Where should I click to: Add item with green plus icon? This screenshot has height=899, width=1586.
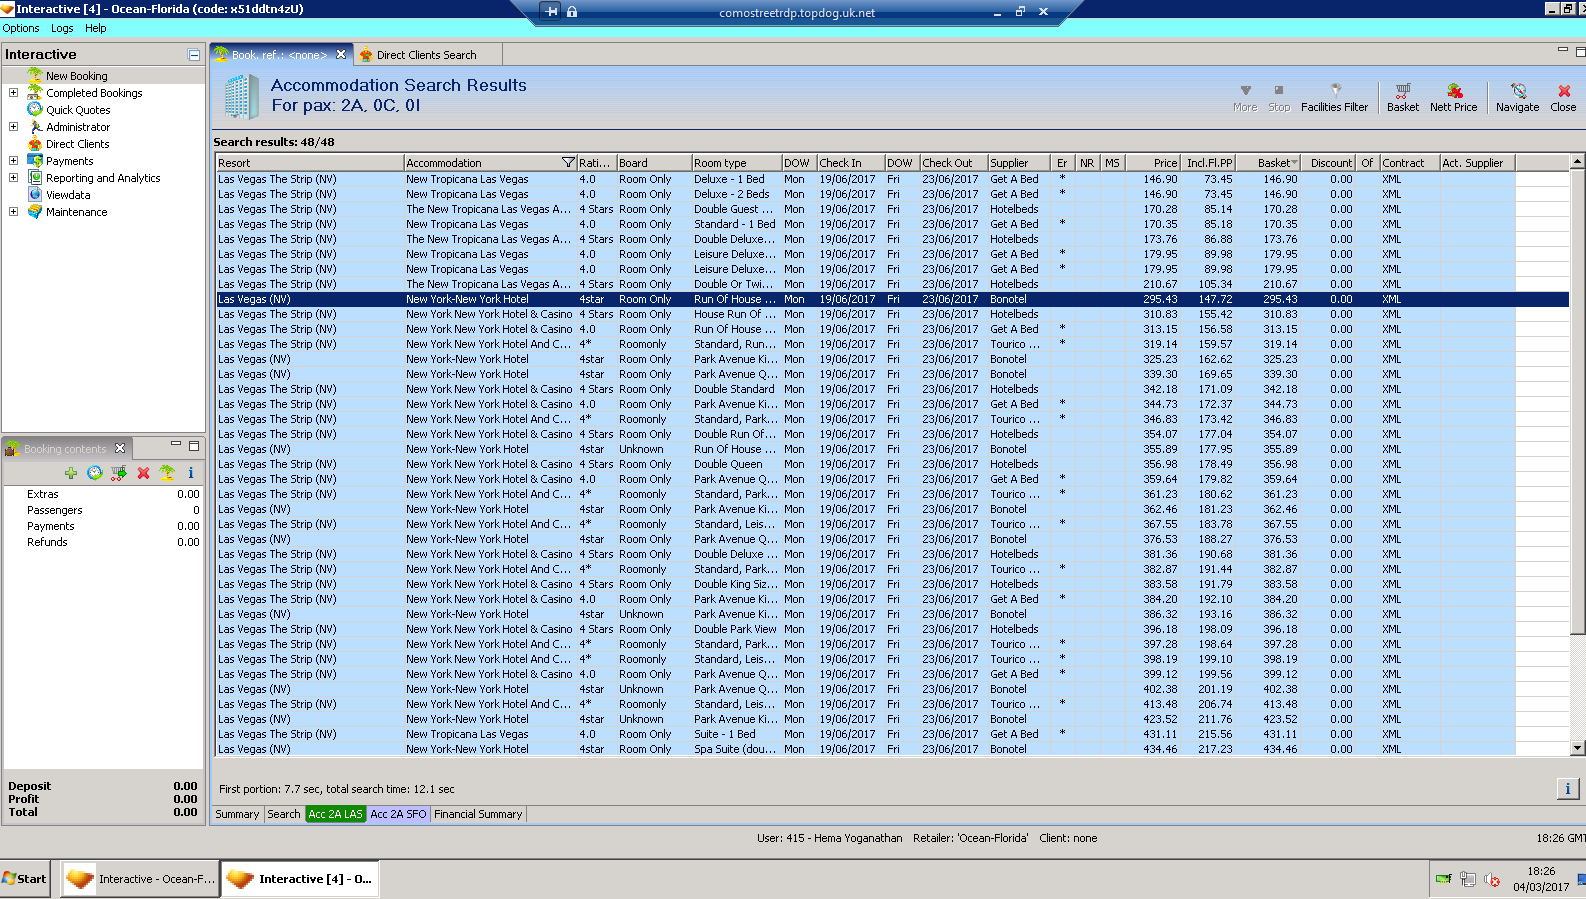pos(71,473)
